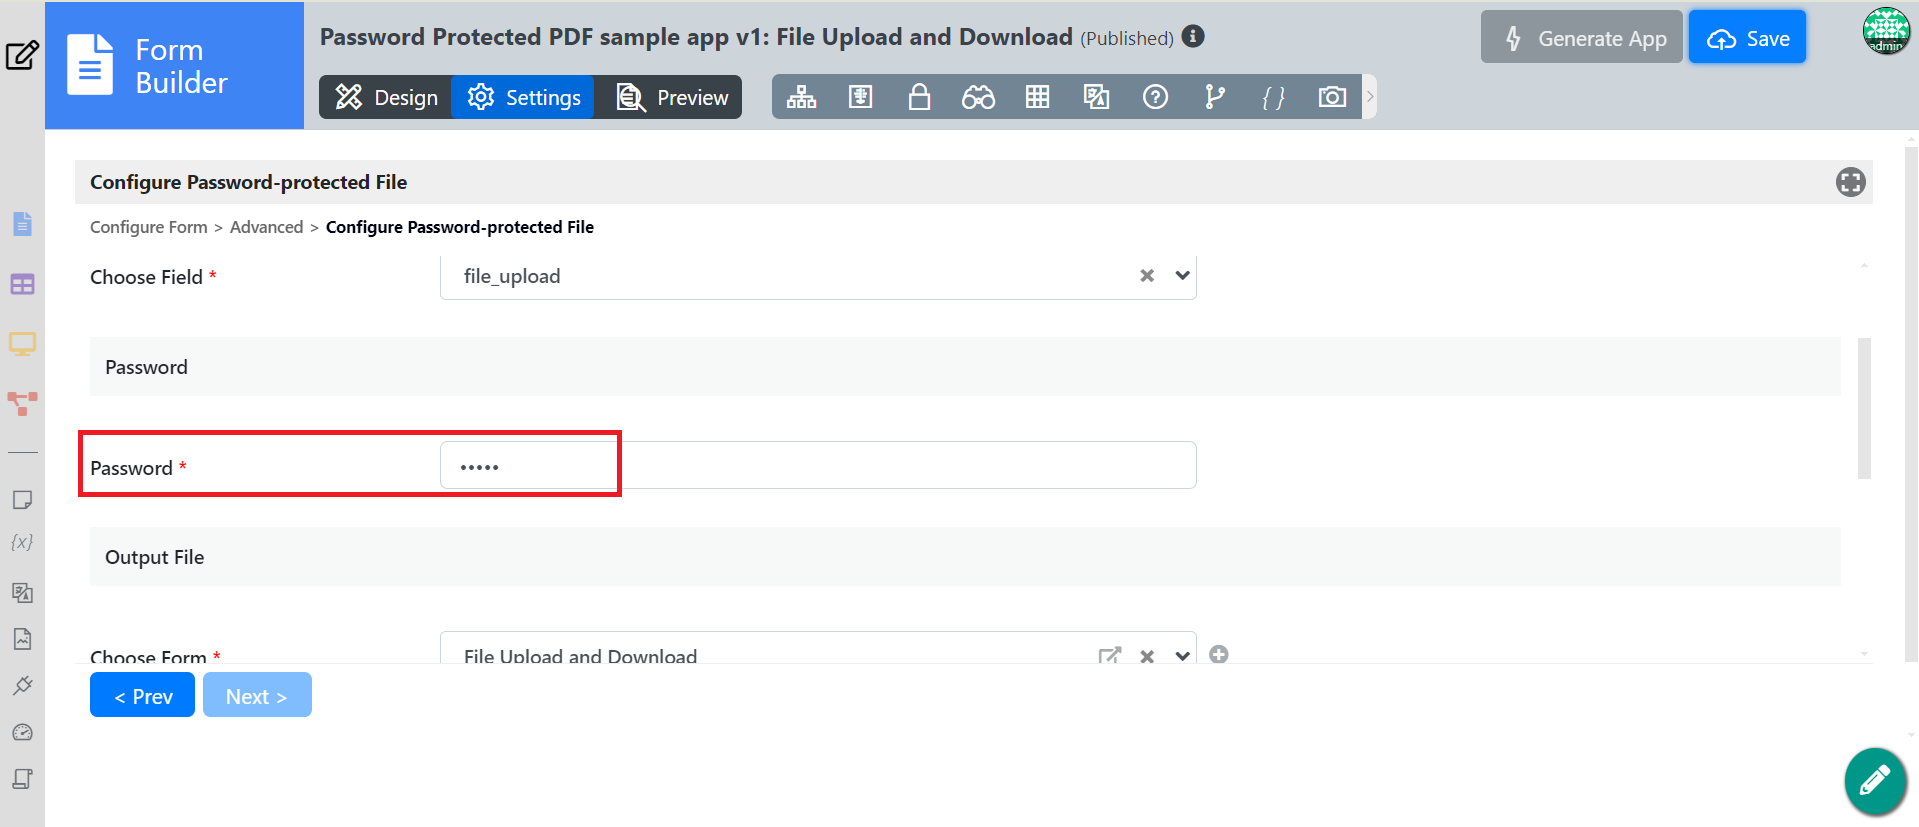Click the quick edit pencil-square icon at top left
The height and width of the screenshot is (827, 1919).
click(22, 55)
